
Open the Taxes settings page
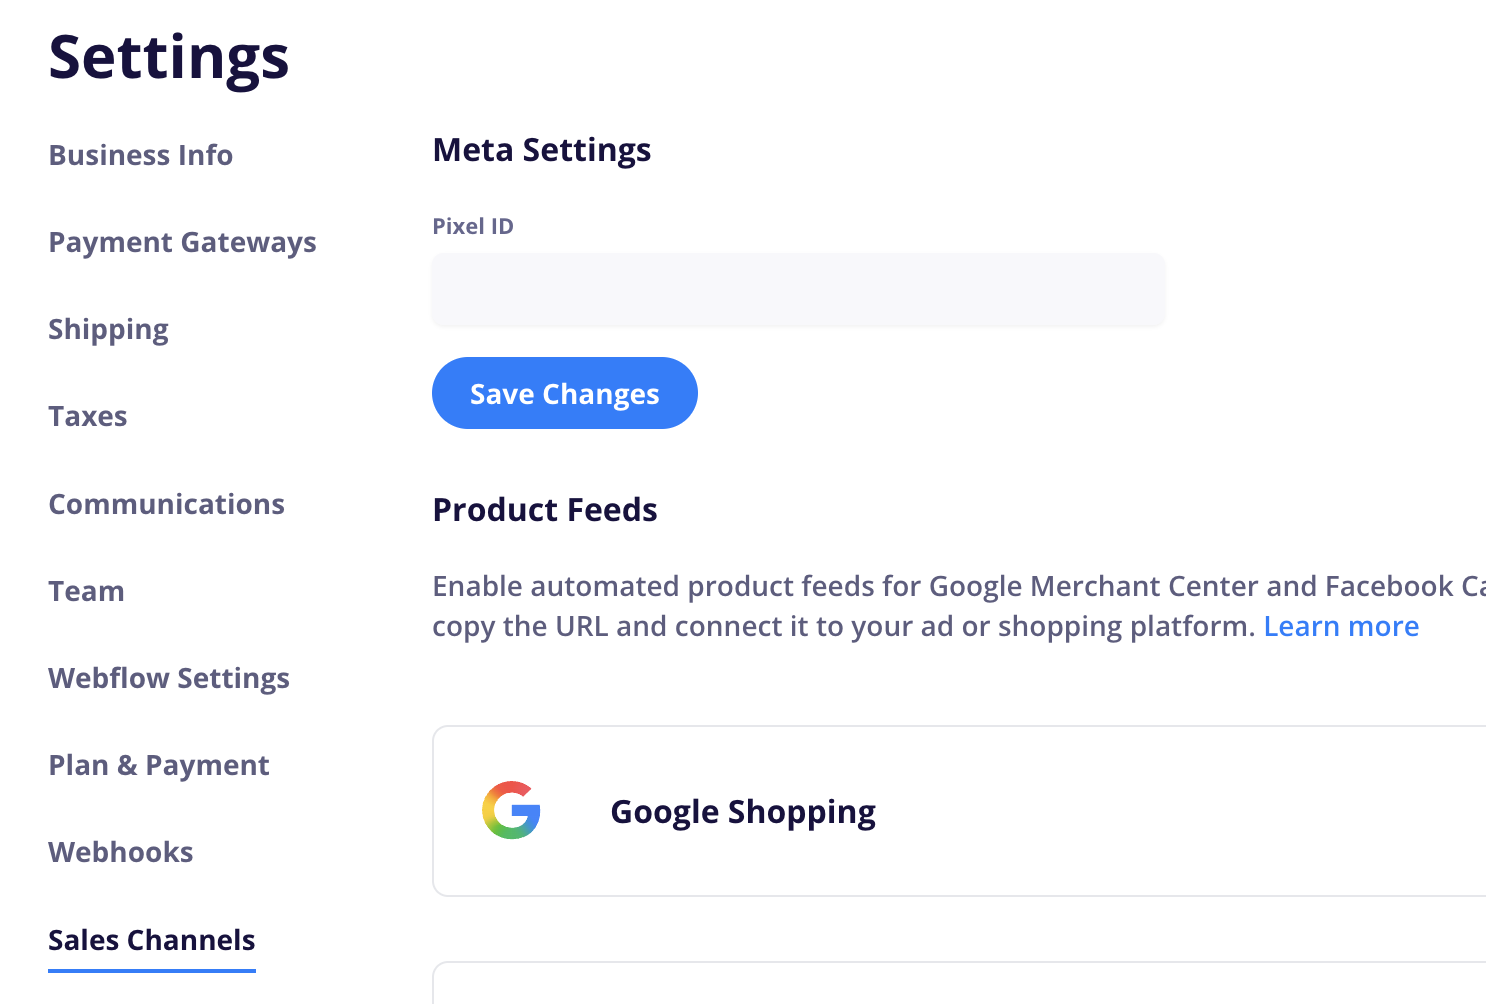[88, 416]
